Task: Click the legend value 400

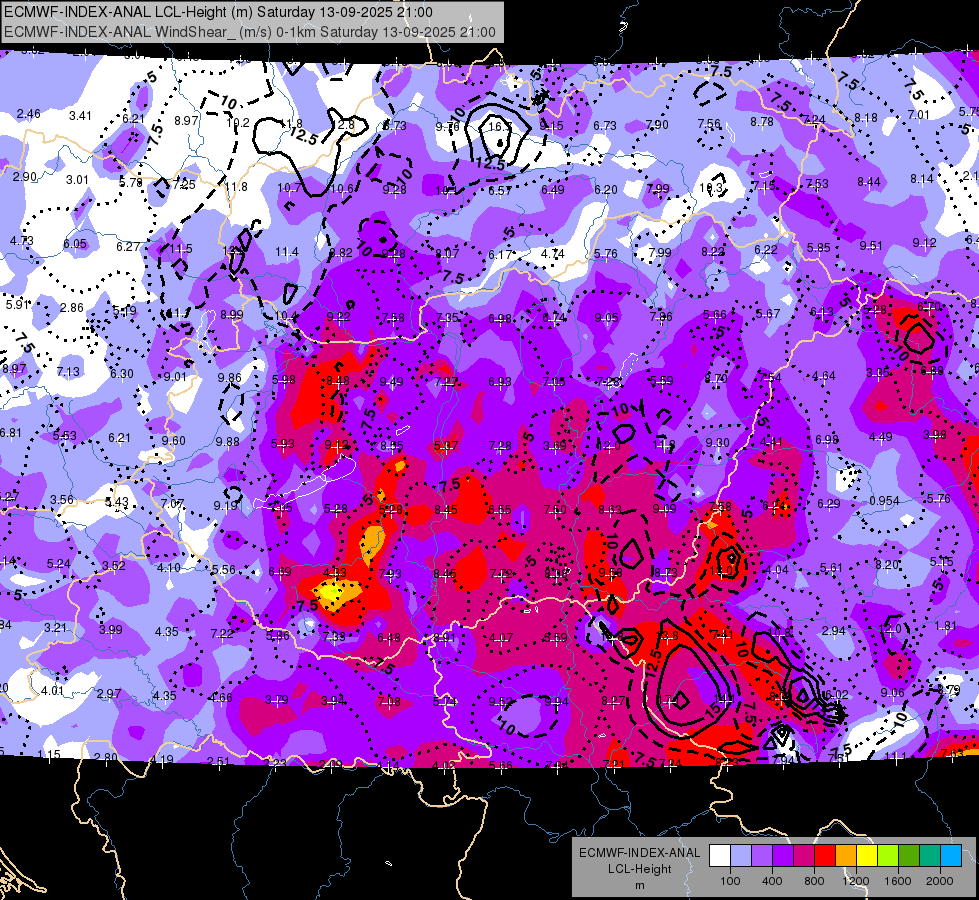Action: coord(772,881)
